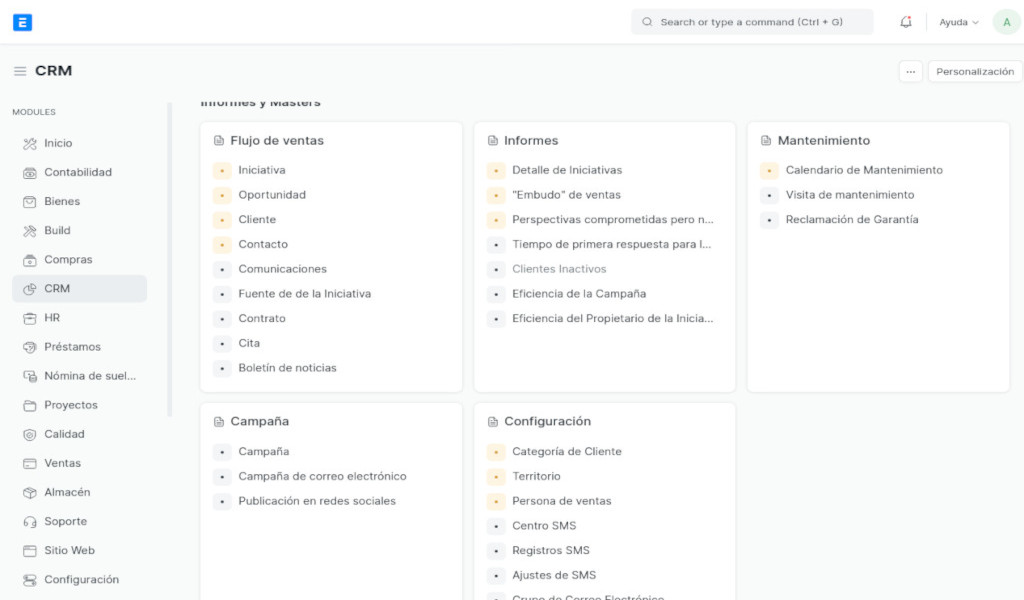Viewport: 1024px width, 600px height.
Task: Select Proyectos in the modules sidebar
Action: coord(70,405)
